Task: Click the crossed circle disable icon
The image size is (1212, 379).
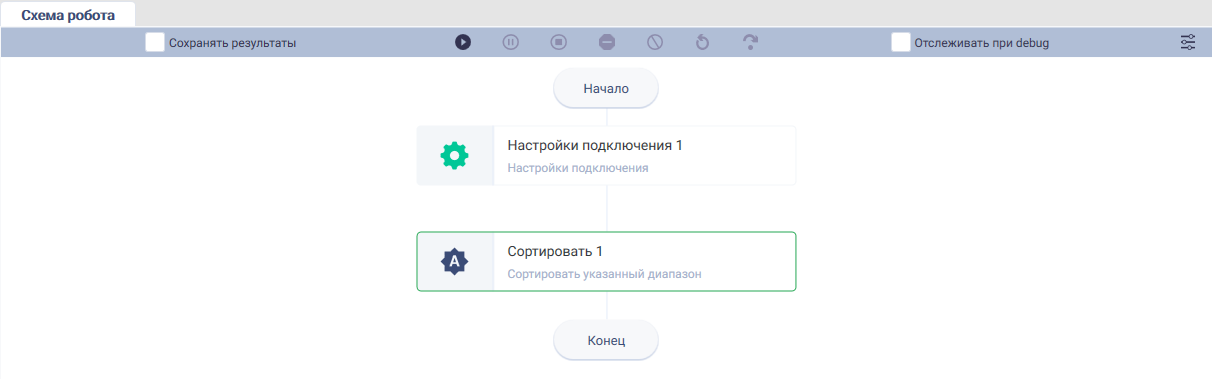Action: 655,42
